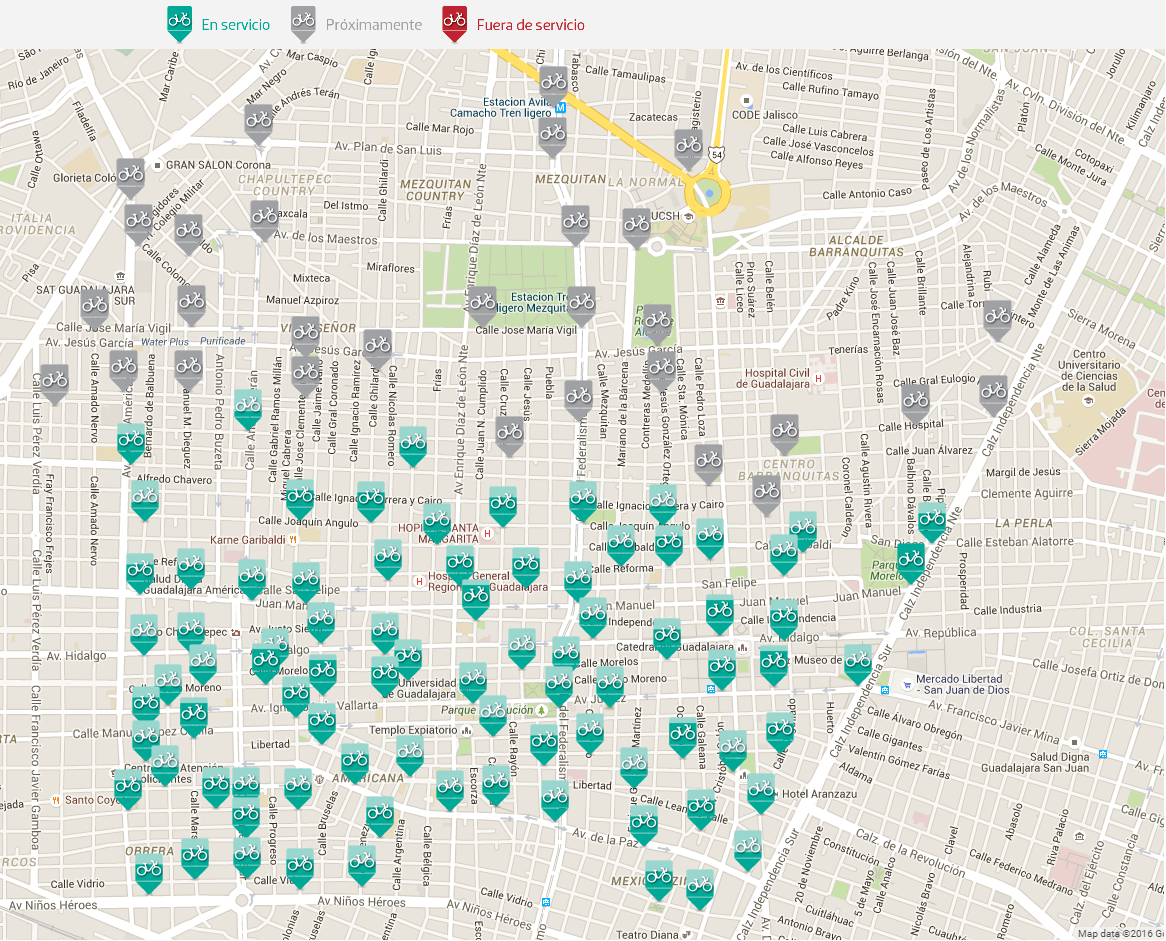The height and width of the screenshot is (941, 1166).
Task: Click the Próximamente legend text
Action: 373,25
